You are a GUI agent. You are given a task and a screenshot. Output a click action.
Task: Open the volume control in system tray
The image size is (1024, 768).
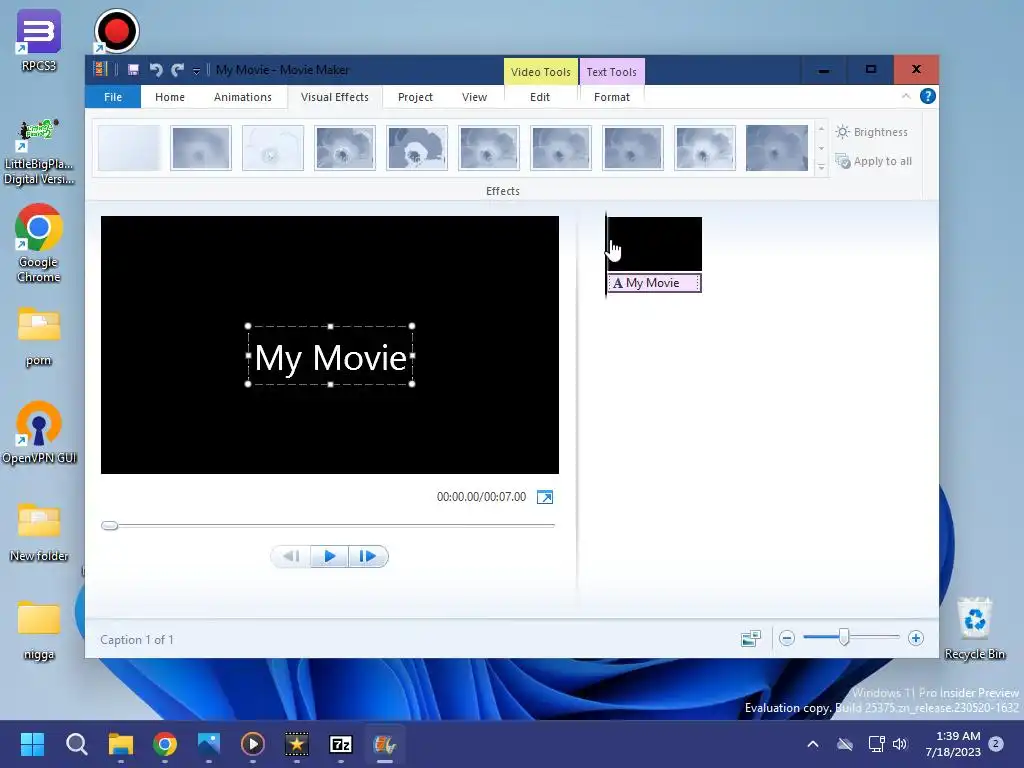pyautogui.click(x=900, y=744)
